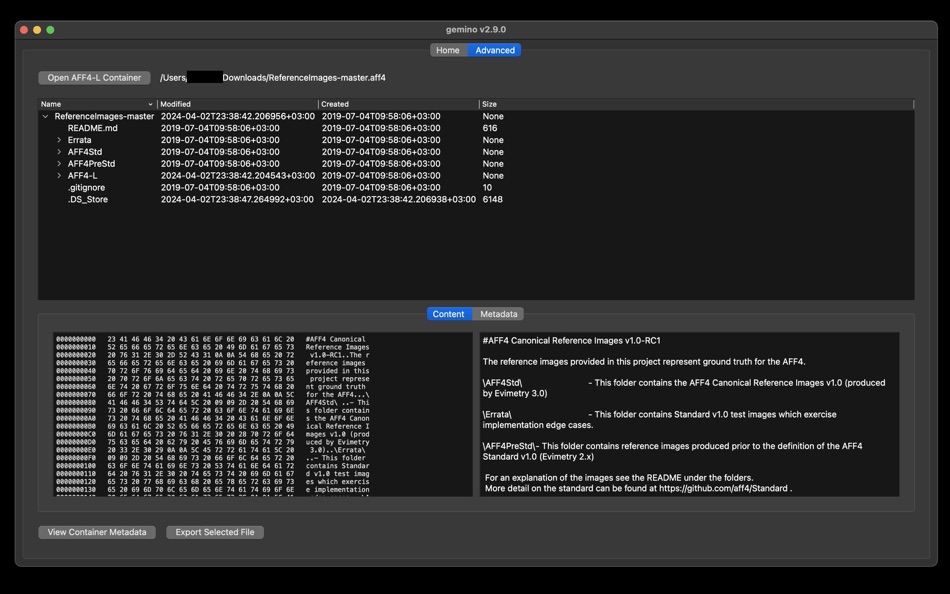Viewport: 950px width, 594px height.
Task: Select the .DS_Store file
Action: coord(87,199)
